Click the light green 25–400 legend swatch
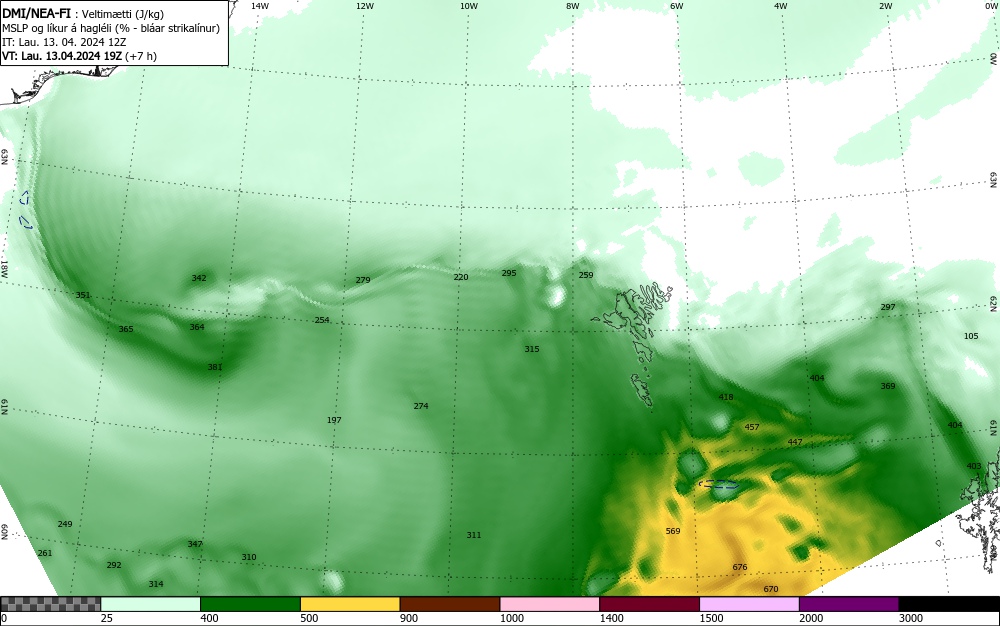 pos(151,604)
